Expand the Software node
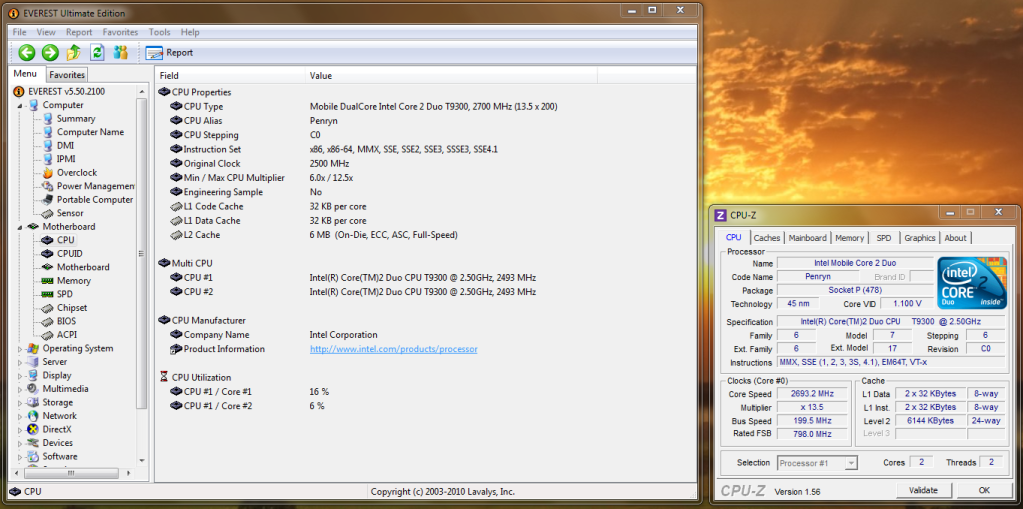This screenshot has width=1023, height=509. pyautogui.click(x=20, y=456)
